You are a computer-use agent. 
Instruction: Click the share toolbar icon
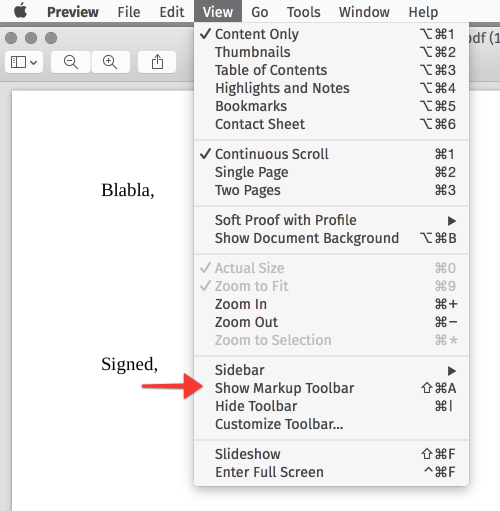(157, 62)
